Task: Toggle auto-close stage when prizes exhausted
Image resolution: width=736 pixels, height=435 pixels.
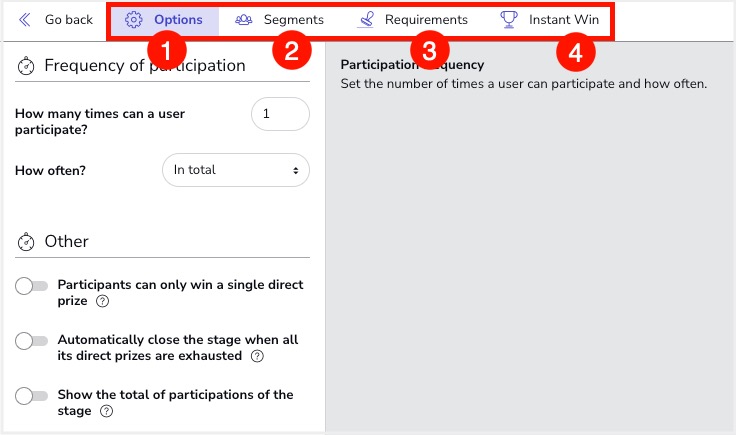Action: 32,341
